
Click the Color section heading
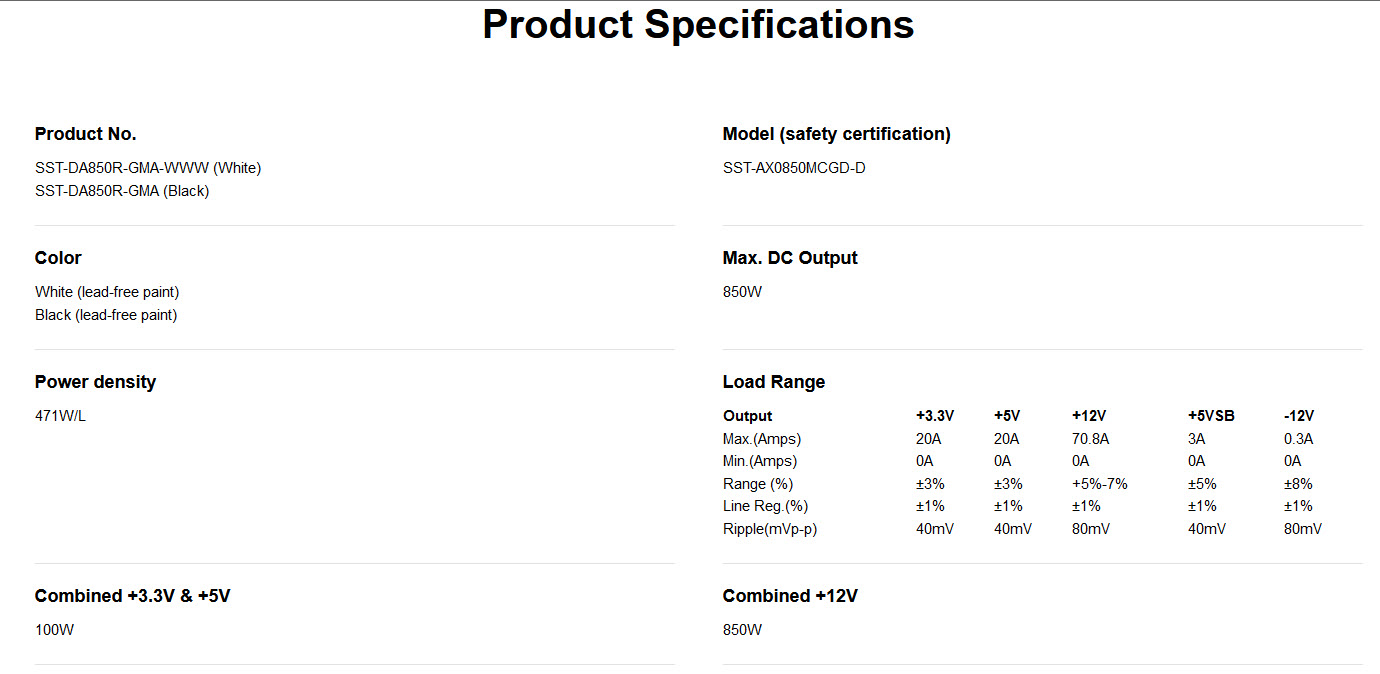click(x=58, y=258)
